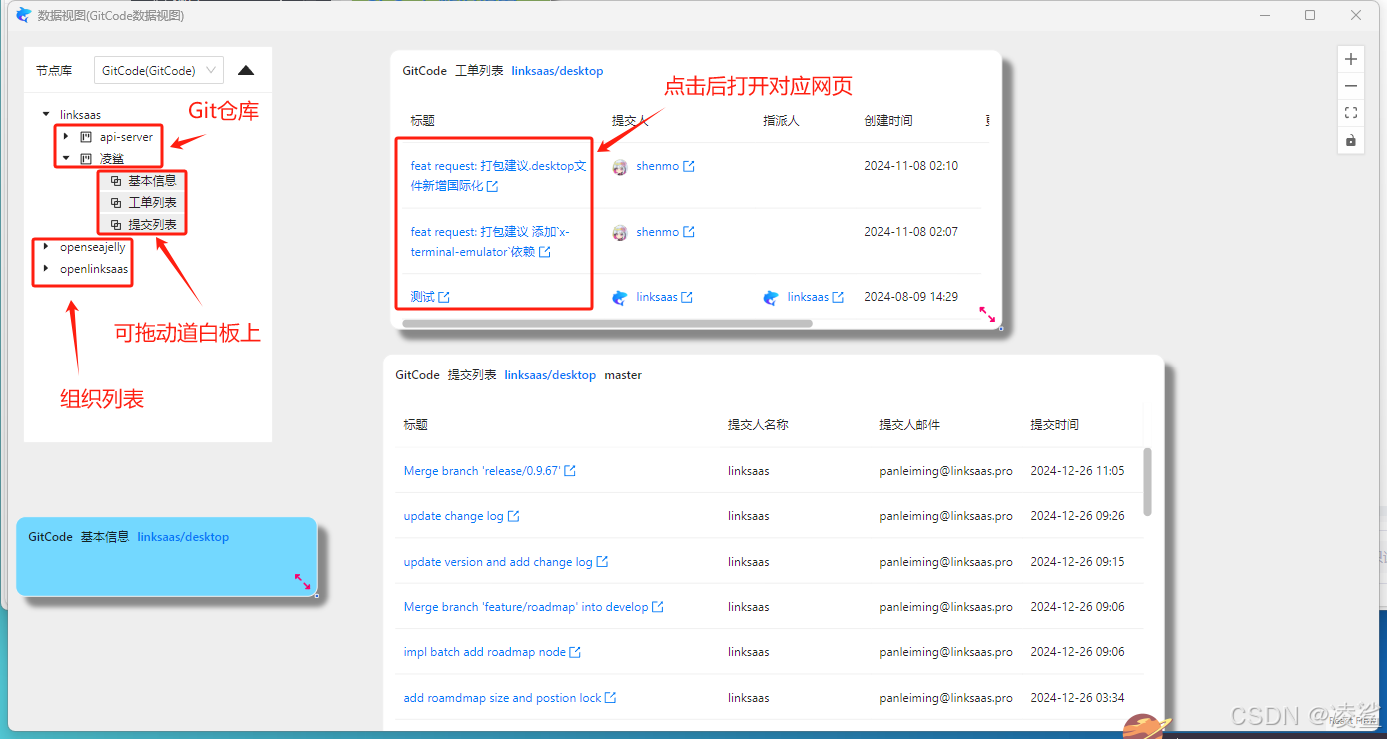This screenshot has width=1387, height=739.
Task: Open the Merge branch 'release/0.9.67' commit link
Action: (x=483, y=470)
